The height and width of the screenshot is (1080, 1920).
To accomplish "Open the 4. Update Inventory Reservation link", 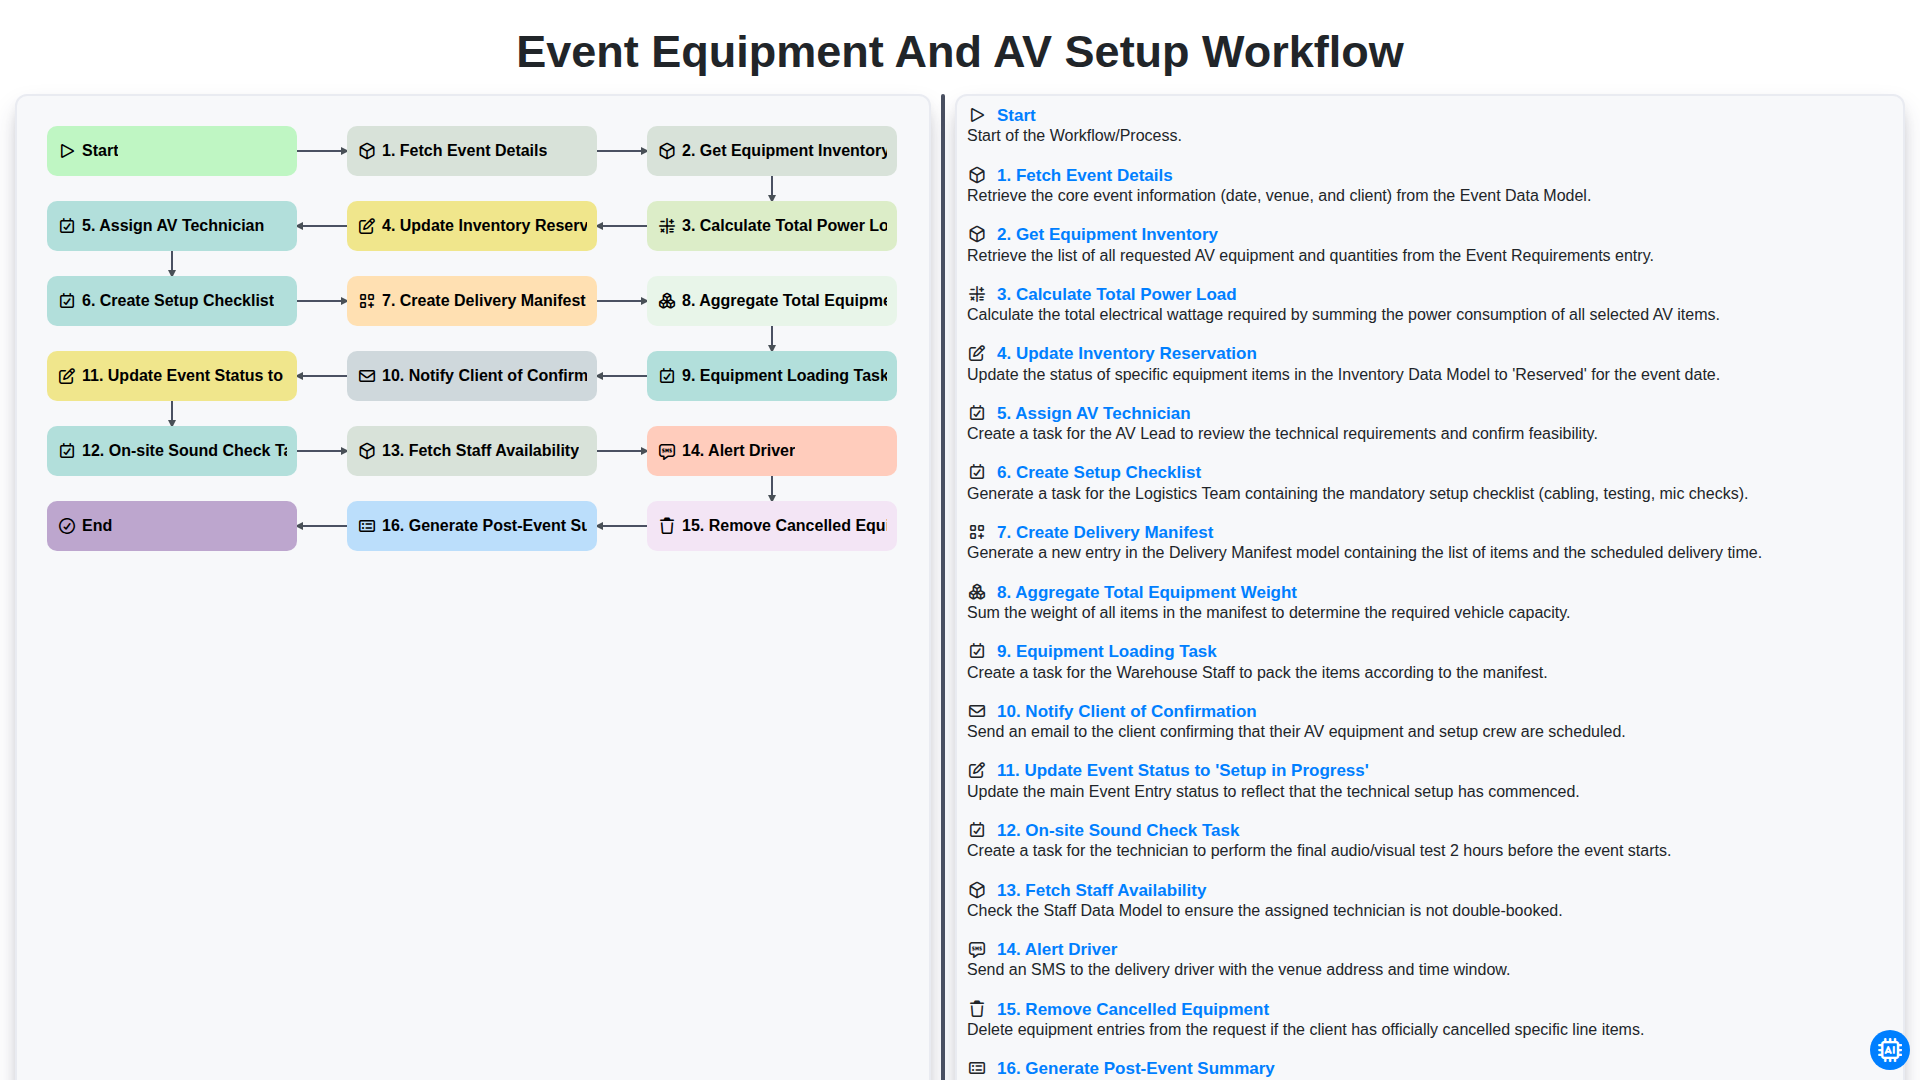I will click(1126, 353).
